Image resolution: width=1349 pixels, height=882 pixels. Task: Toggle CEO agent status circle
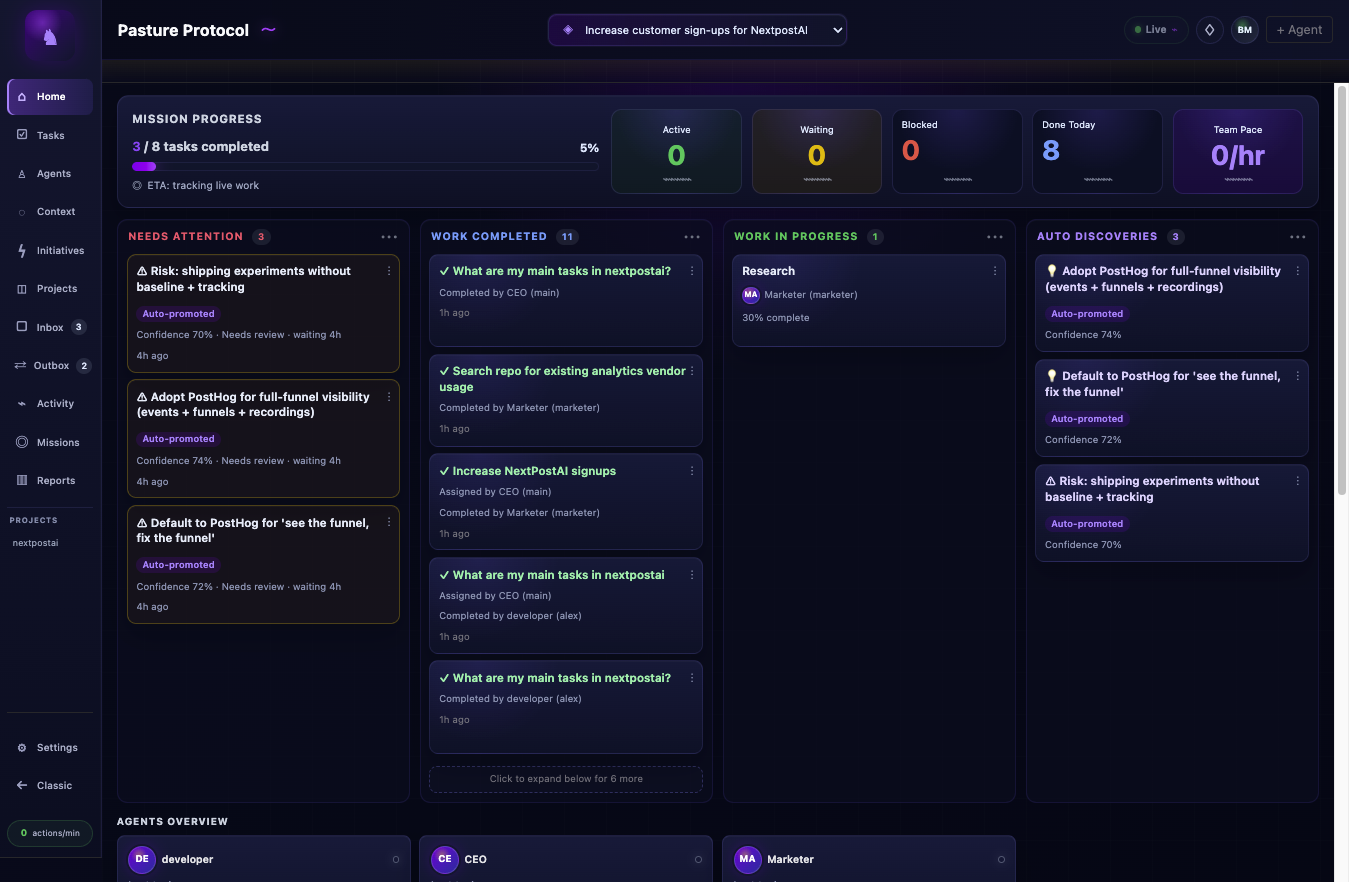pos(699,860)
